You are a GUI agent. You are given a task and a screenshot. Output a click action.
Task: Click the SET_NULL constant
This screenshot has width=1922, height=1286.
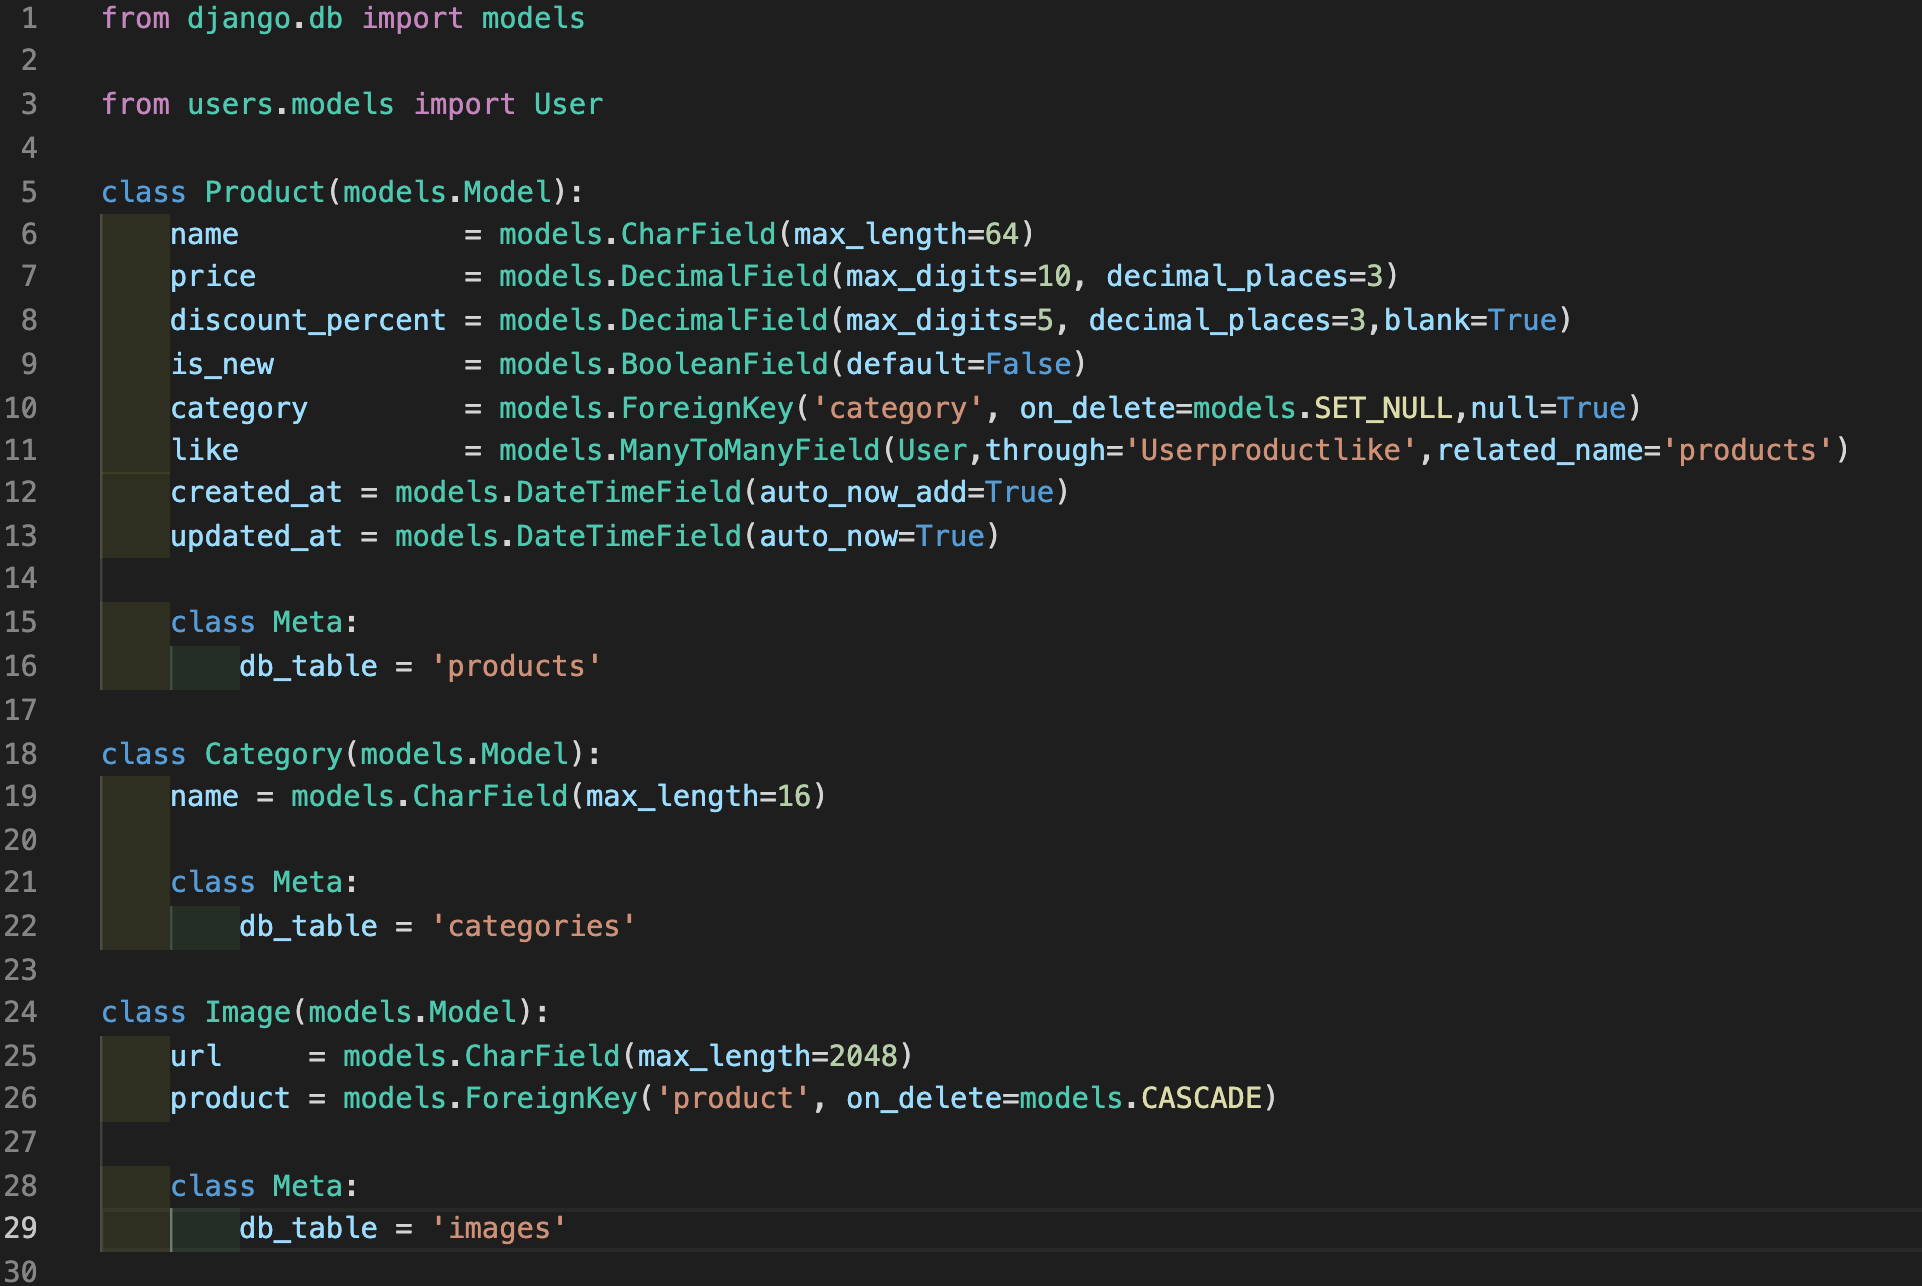point(1382,408)
